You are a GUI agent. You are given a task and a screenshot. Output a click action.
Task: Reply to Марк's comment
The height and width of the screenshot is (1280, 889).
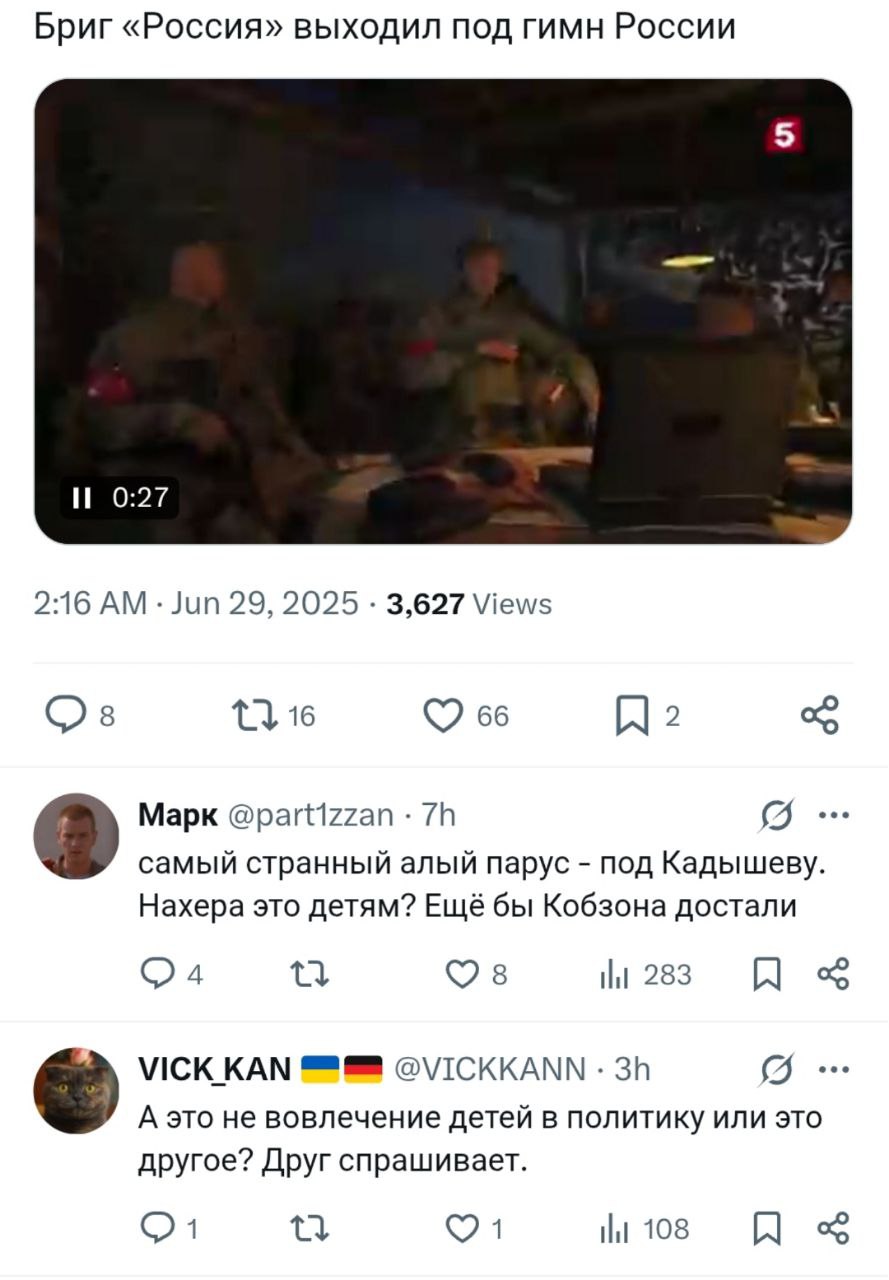[171, 974]
